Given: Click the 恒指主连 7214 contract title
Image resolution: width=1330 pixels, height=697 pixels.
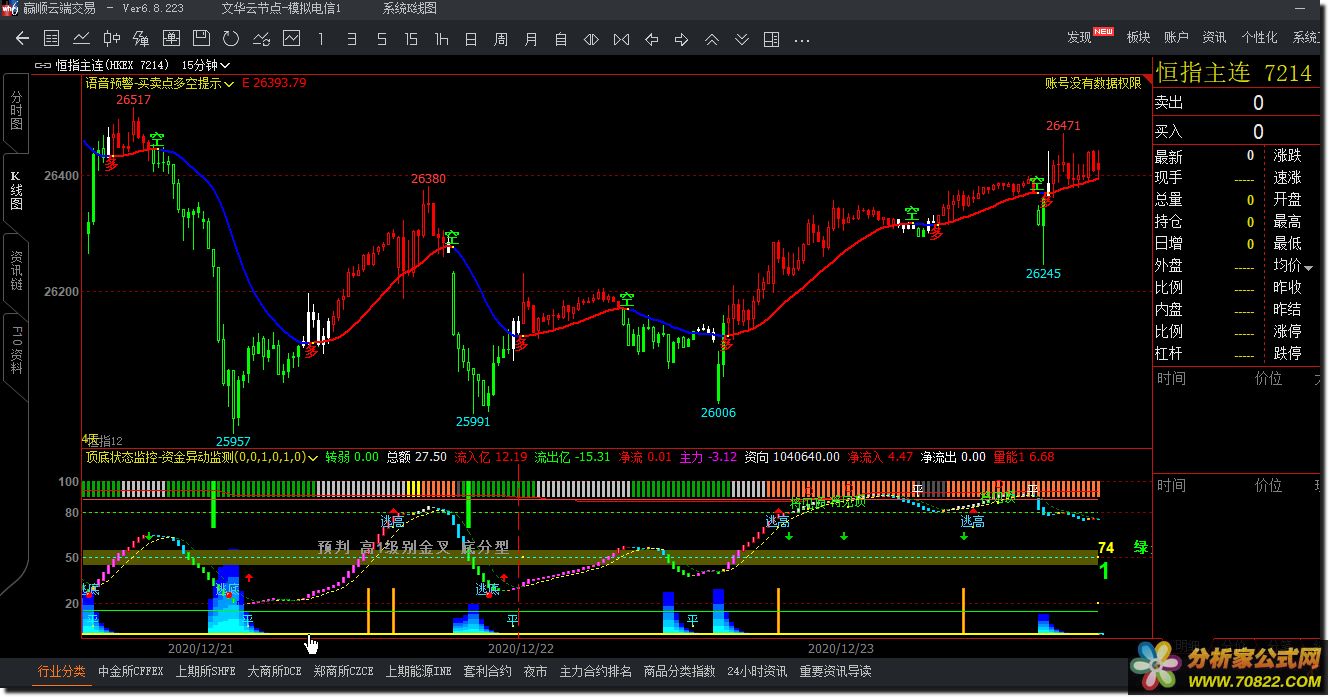Looking at the screenshot, I should point(1233,73).
